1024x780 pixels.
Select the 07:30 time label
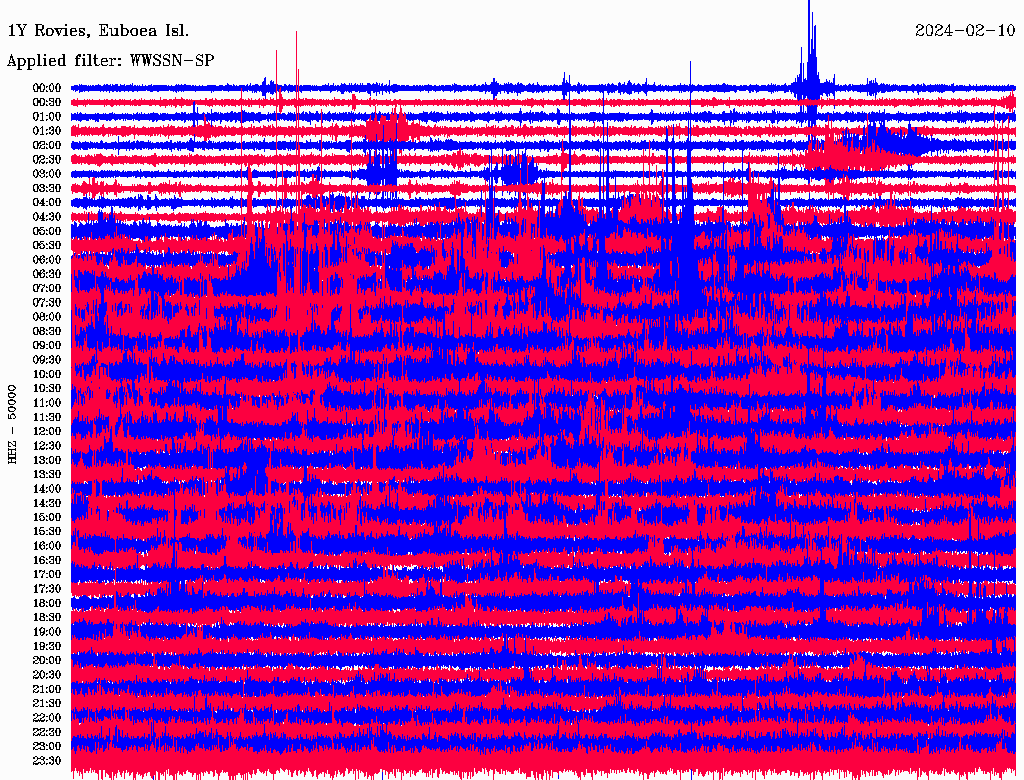click(x=47, y=303)
